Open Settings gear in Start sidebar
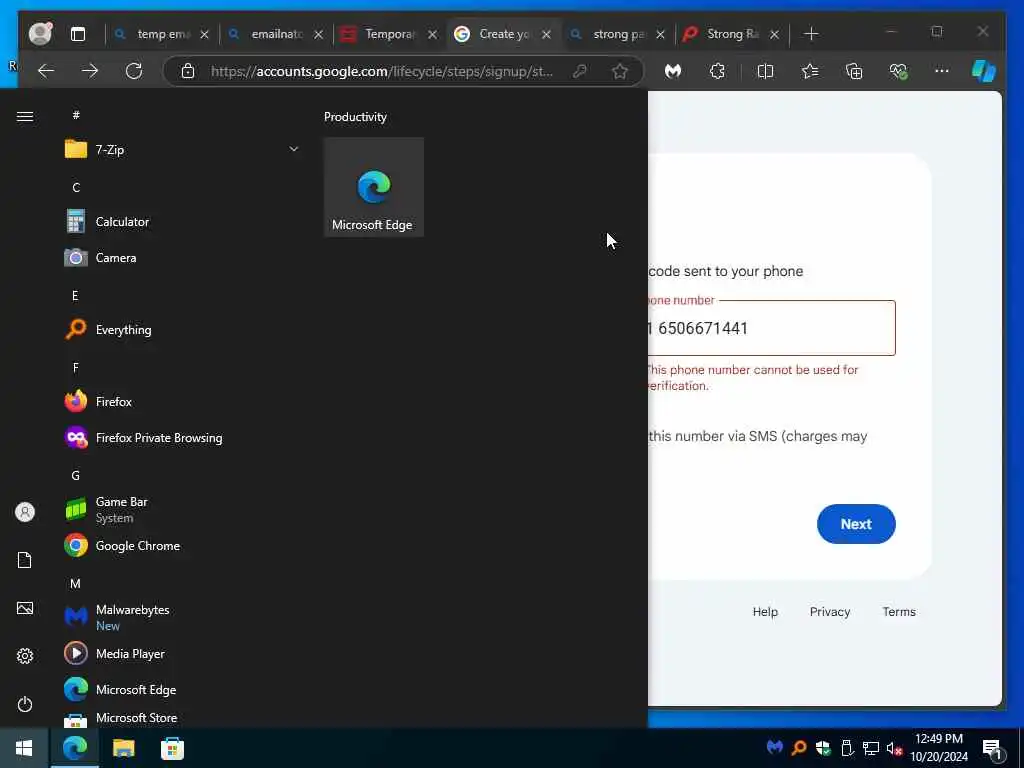Screen dimensions: 1024x768 (25, 656)
